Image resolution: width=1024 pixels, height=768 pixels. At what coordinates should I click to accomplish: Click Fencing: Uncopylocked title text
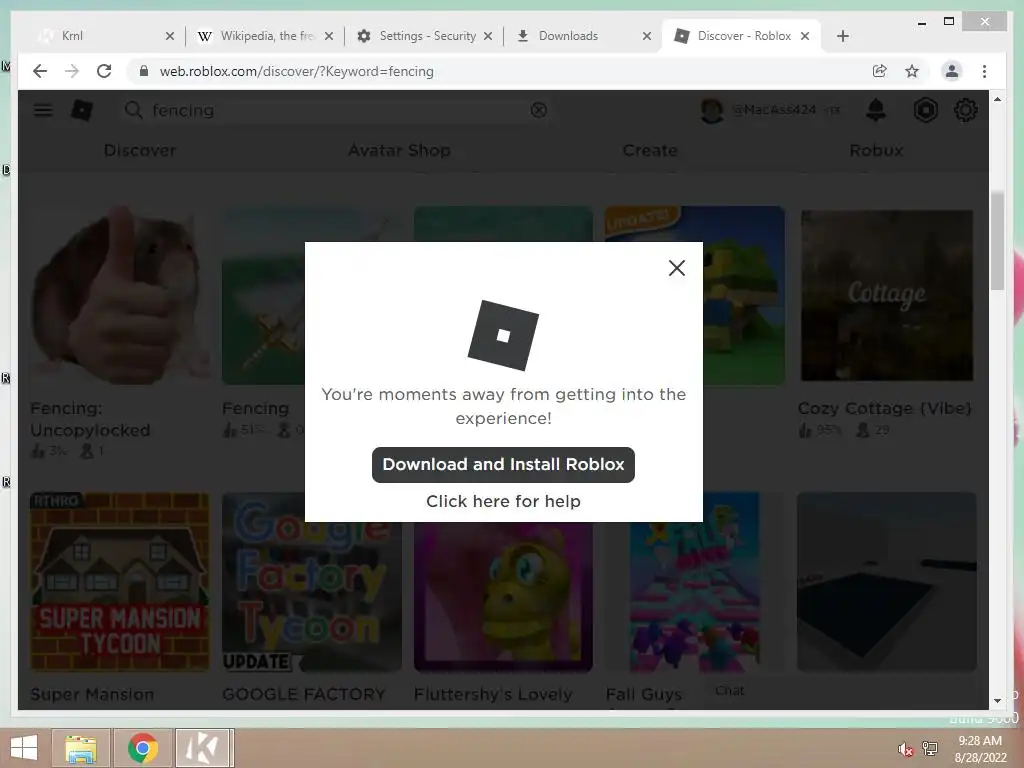point(90,419)
